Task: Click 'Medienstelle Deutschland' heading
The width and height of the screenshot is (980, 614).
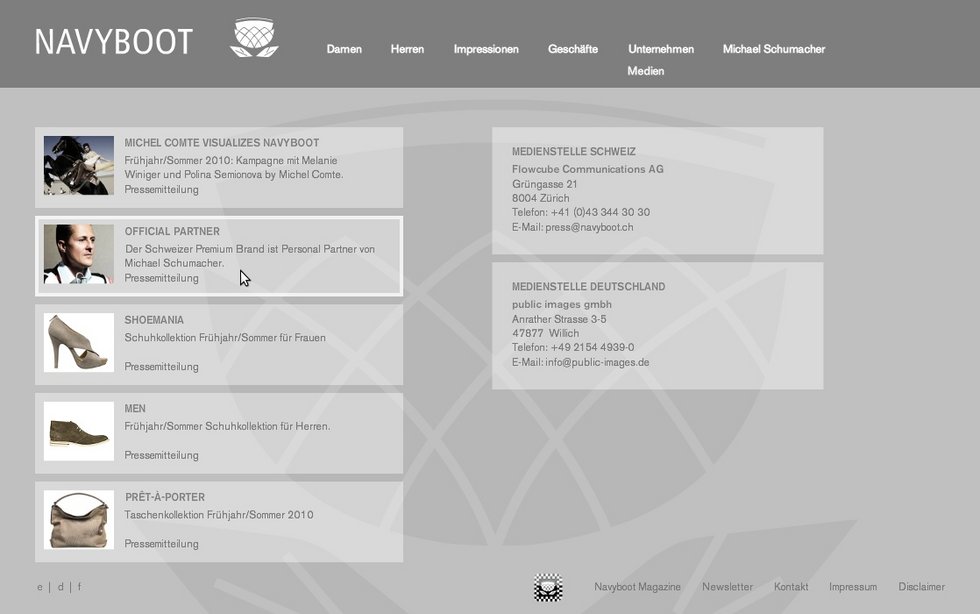Action: (x=588, y=286)
